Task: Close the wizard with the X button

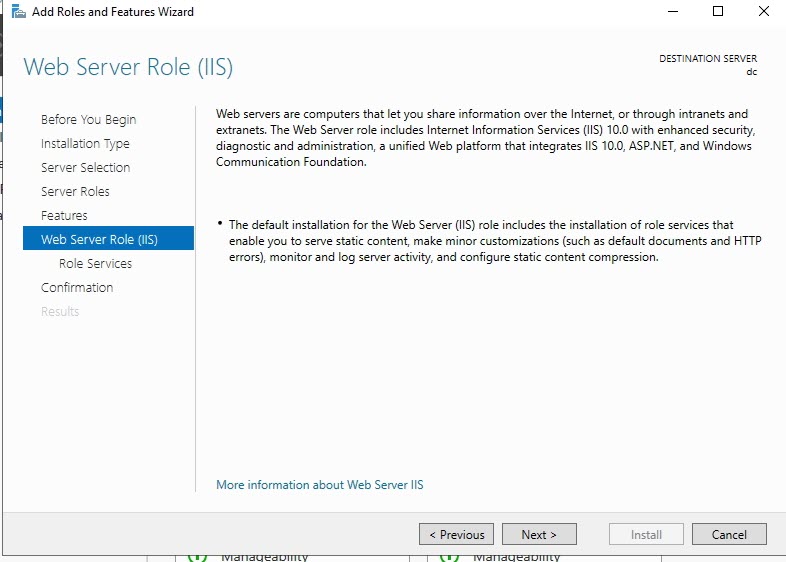Action: 764,12
